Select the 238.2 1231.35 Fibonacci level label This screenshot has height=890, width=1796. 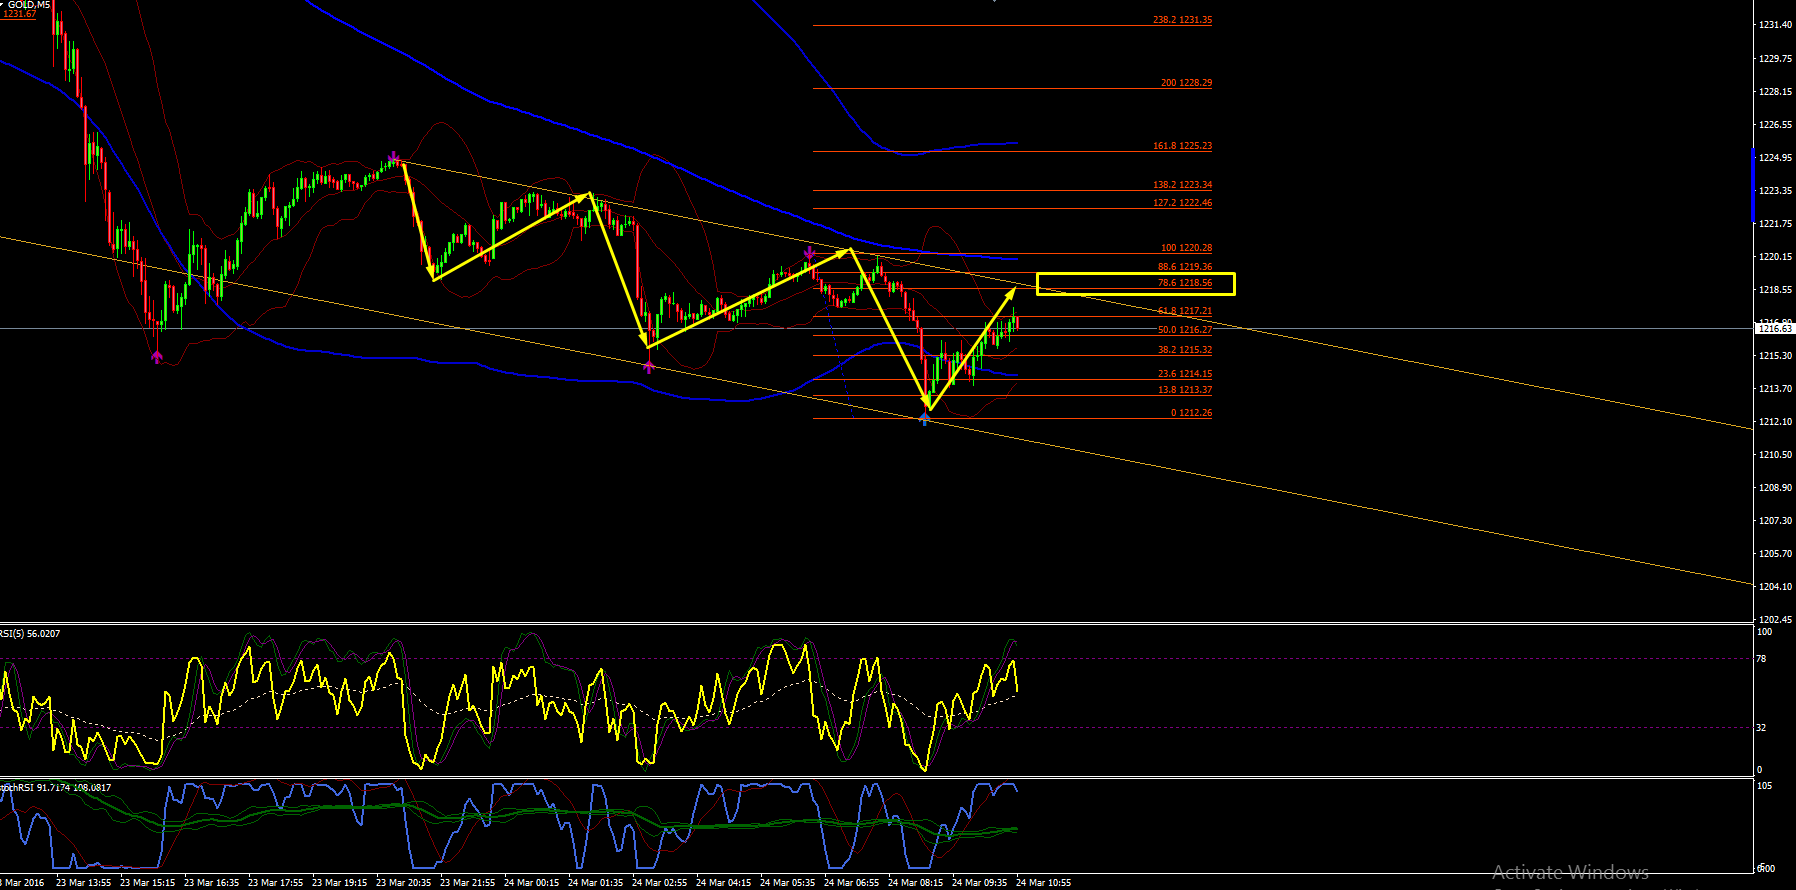click(1182, 20)
